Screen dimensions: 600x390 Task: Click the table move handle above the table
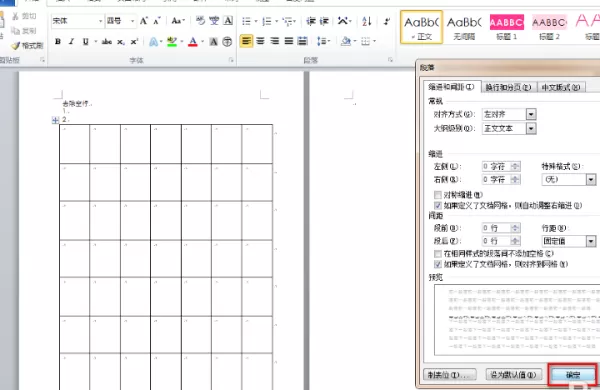(55, 120)
